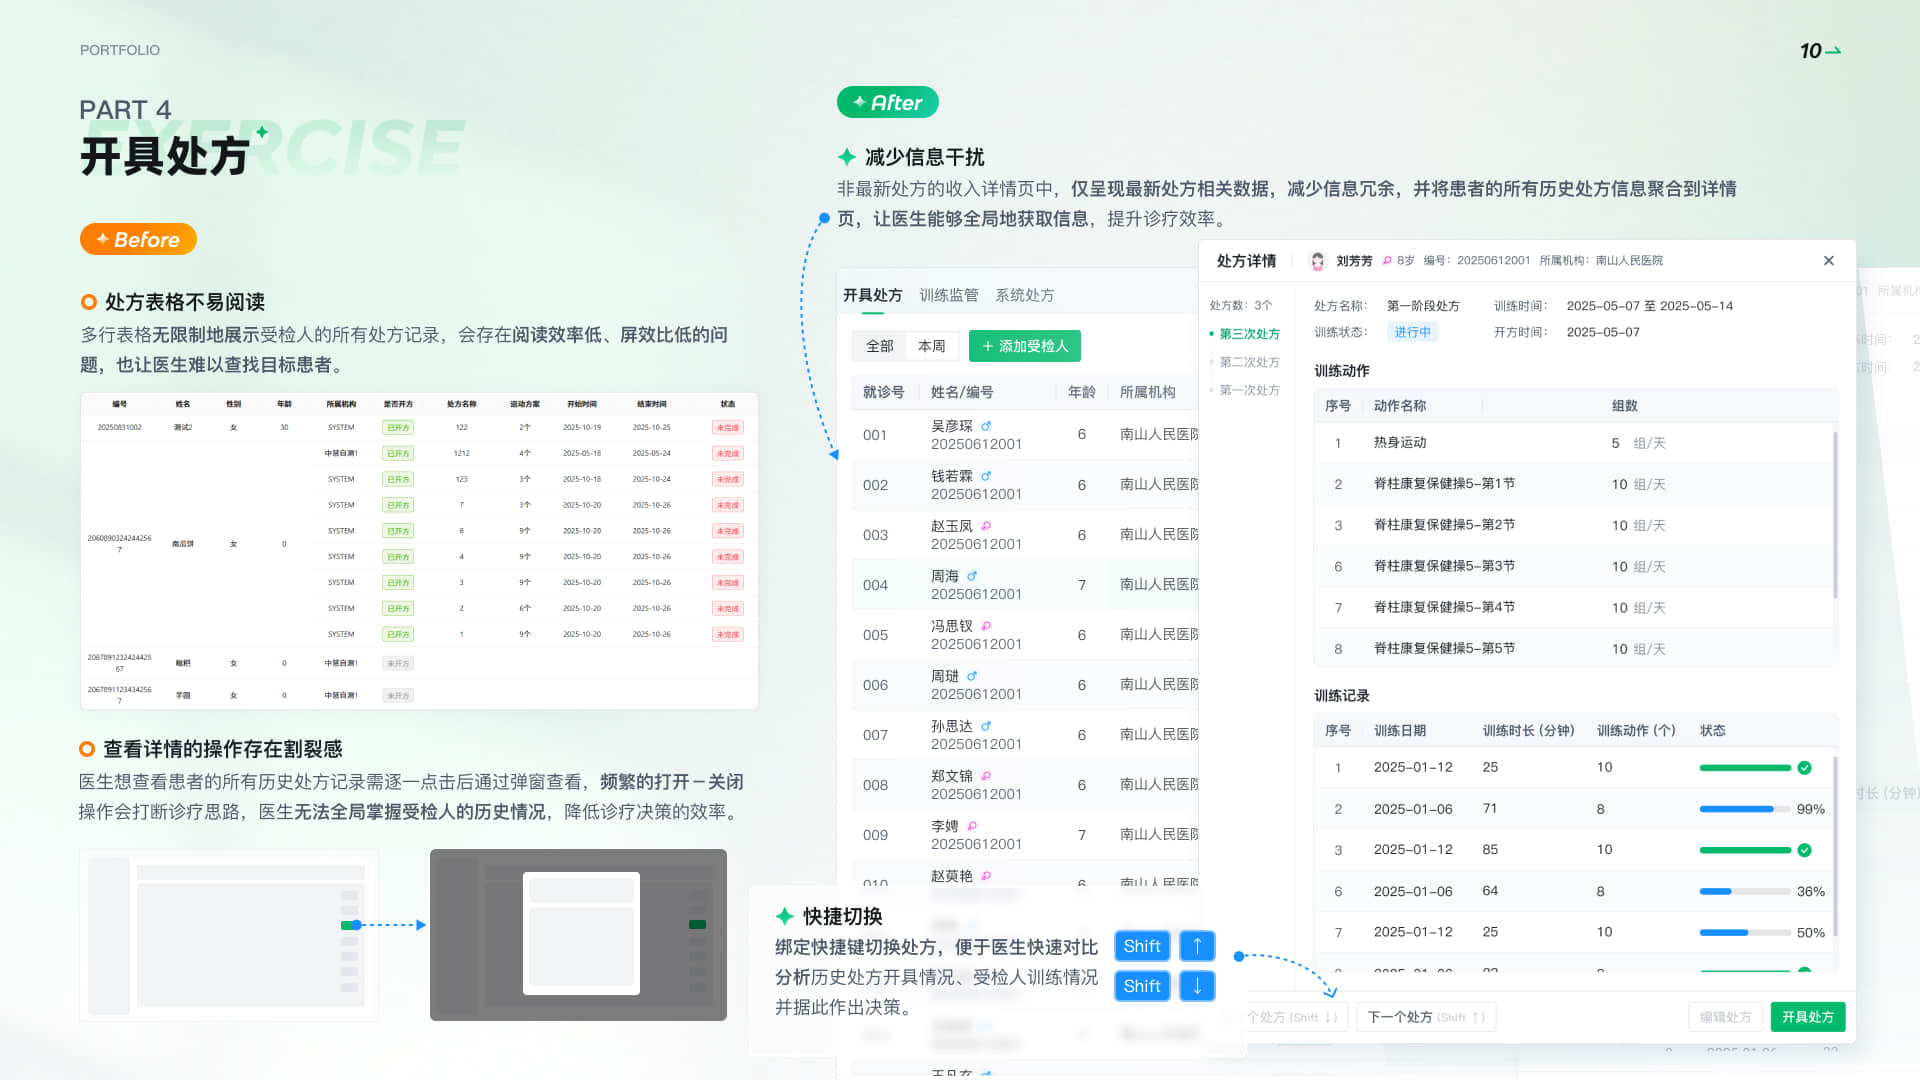Click the 50% progress bar

[1745, 933]
